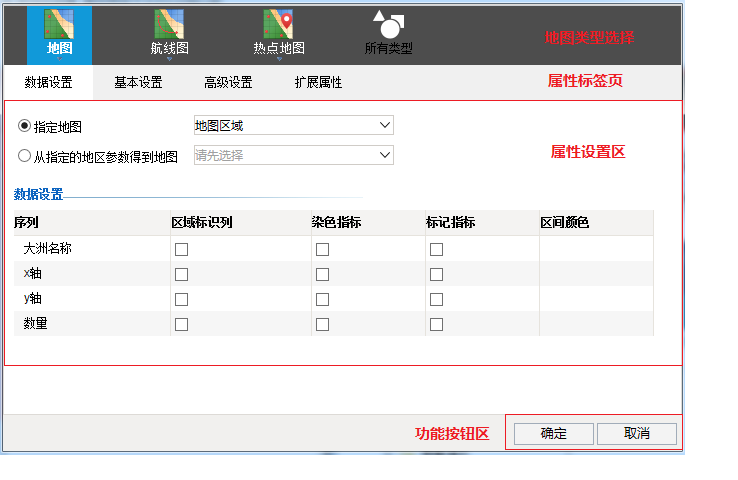The image size is (738, 480).
Task: Switch to the 数据设置 tab
Action: pos(48,82)
